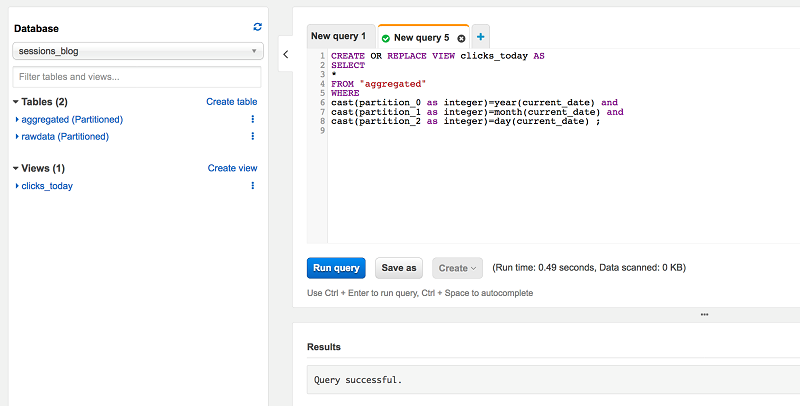Screen dimensions: 800x406
Task: Open options menu for clicks_today view
Action: [253, 186]
